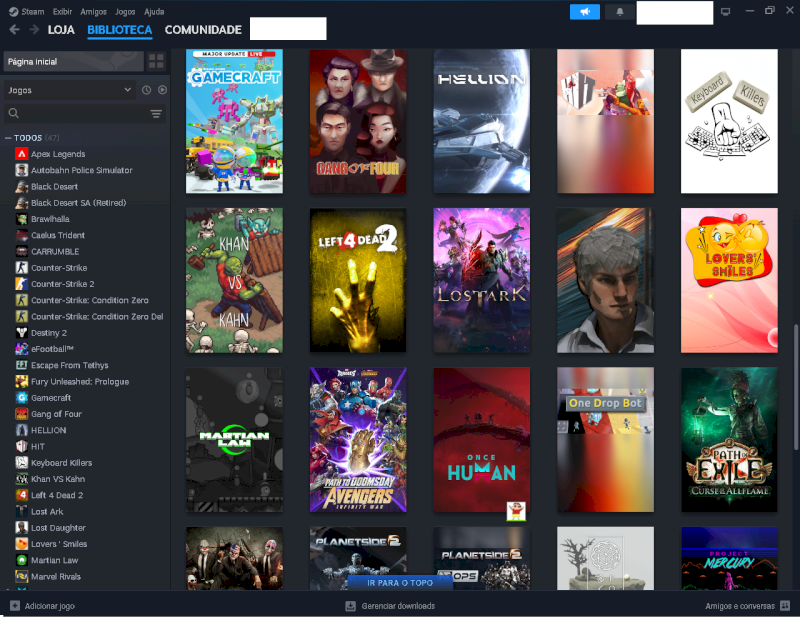Viewport: 800px width, 640px height.
Task: Click the Destiny 2 game icon
Action: click(x=21, y=333)
